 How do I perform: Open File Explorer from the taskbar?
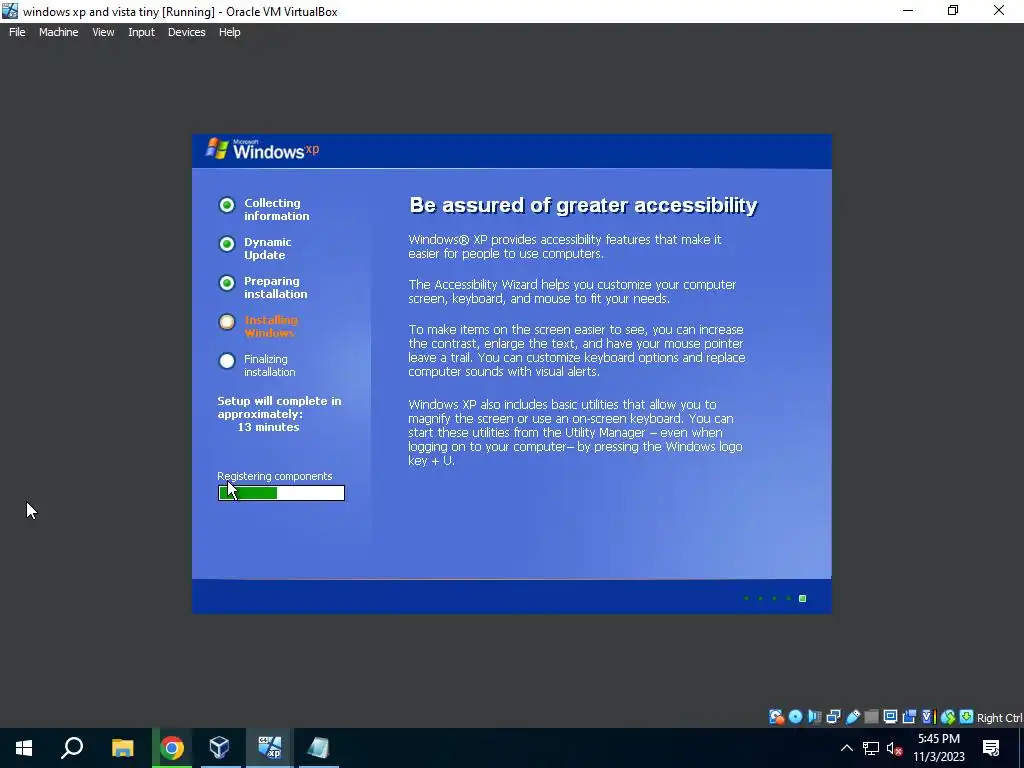pyautogui.click(x=122, y=748)
